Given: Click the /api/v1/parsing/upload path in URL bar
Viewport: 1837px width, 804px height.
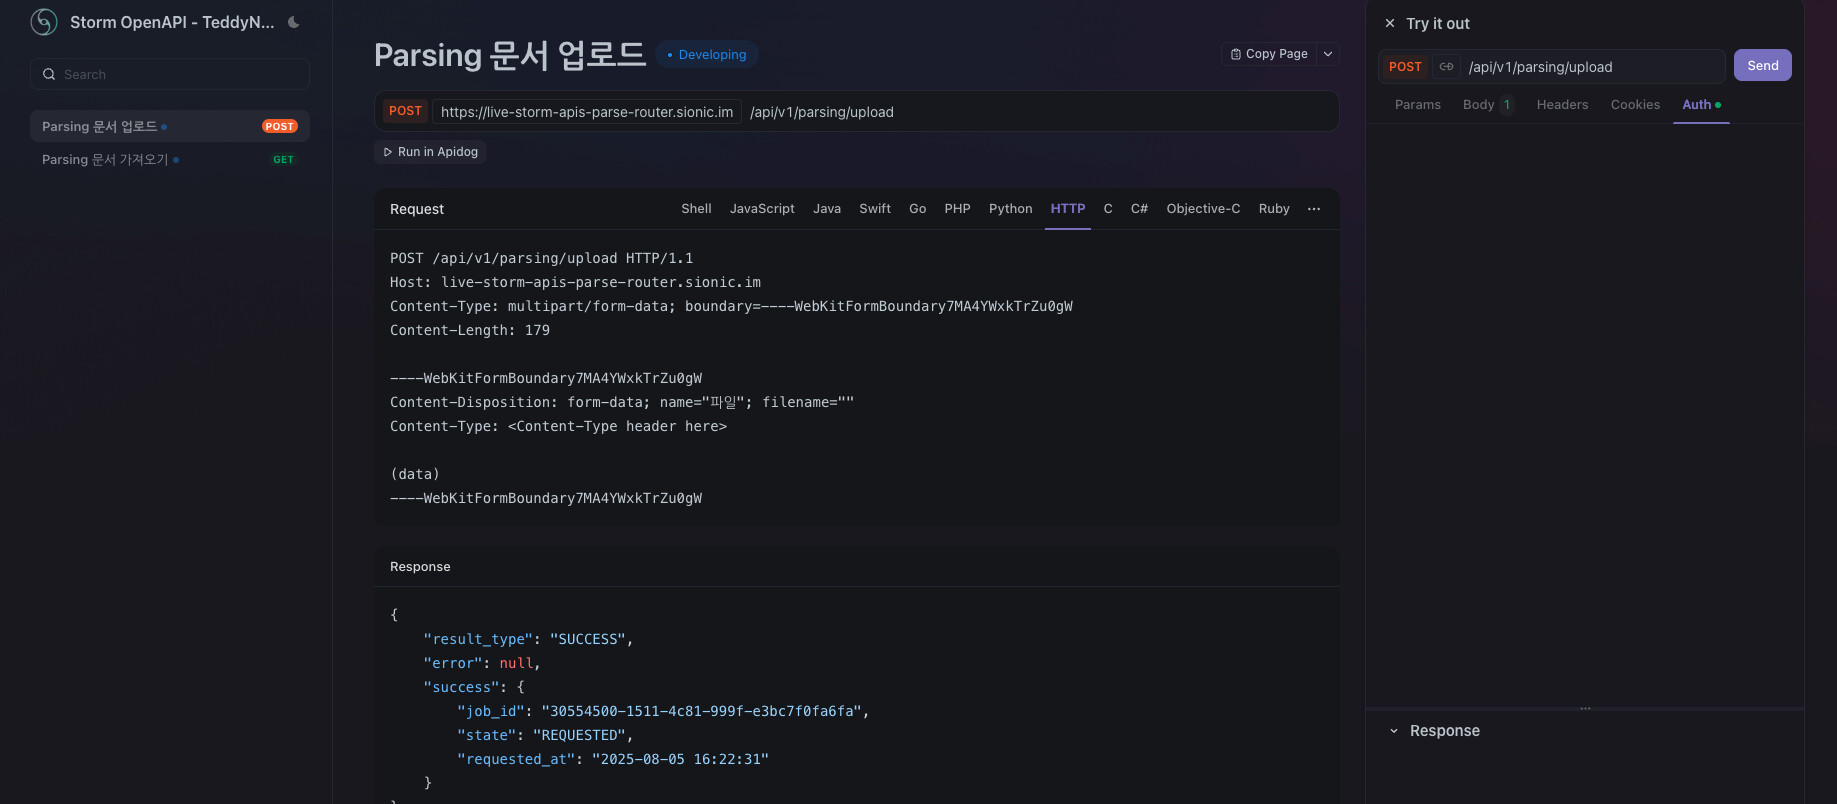Looking at the screenshot, I should click(822, 112).
